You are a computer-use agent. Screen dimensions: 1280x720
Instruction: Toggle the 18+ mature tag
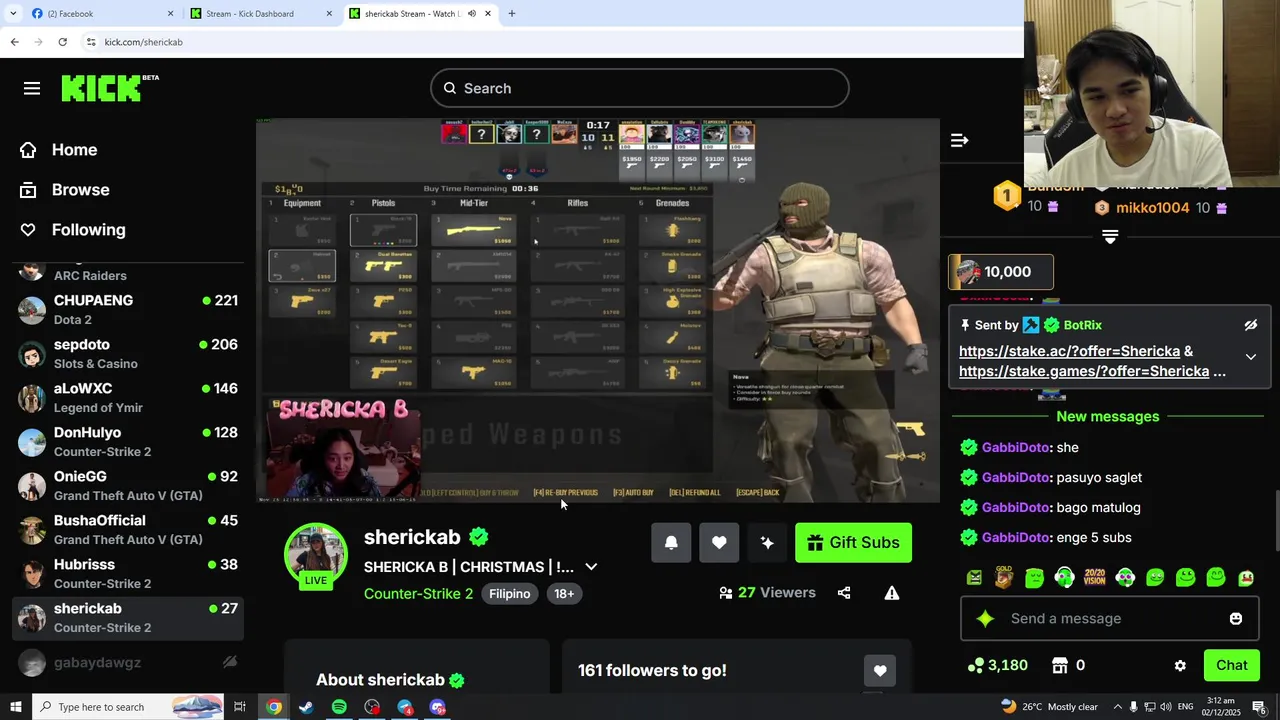coord(564,594)
